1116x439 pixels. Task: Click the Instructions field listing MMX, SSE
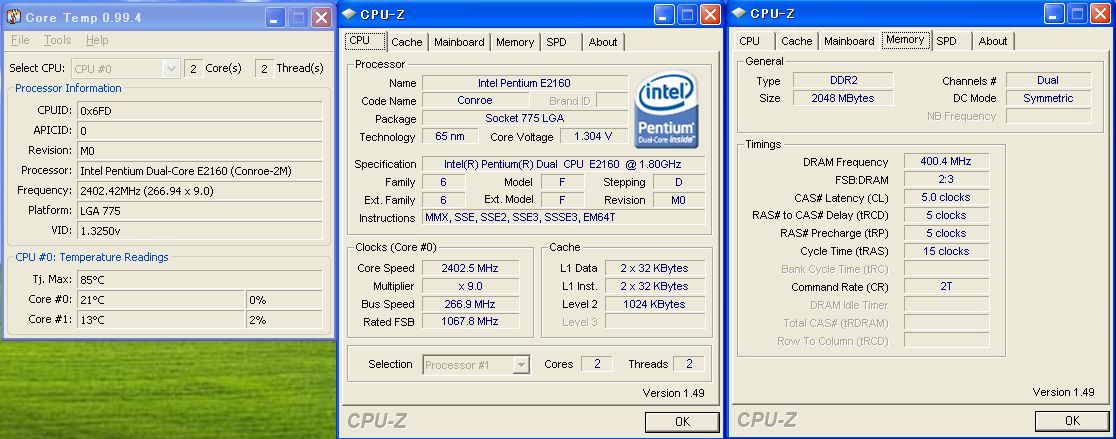(564, 218)
